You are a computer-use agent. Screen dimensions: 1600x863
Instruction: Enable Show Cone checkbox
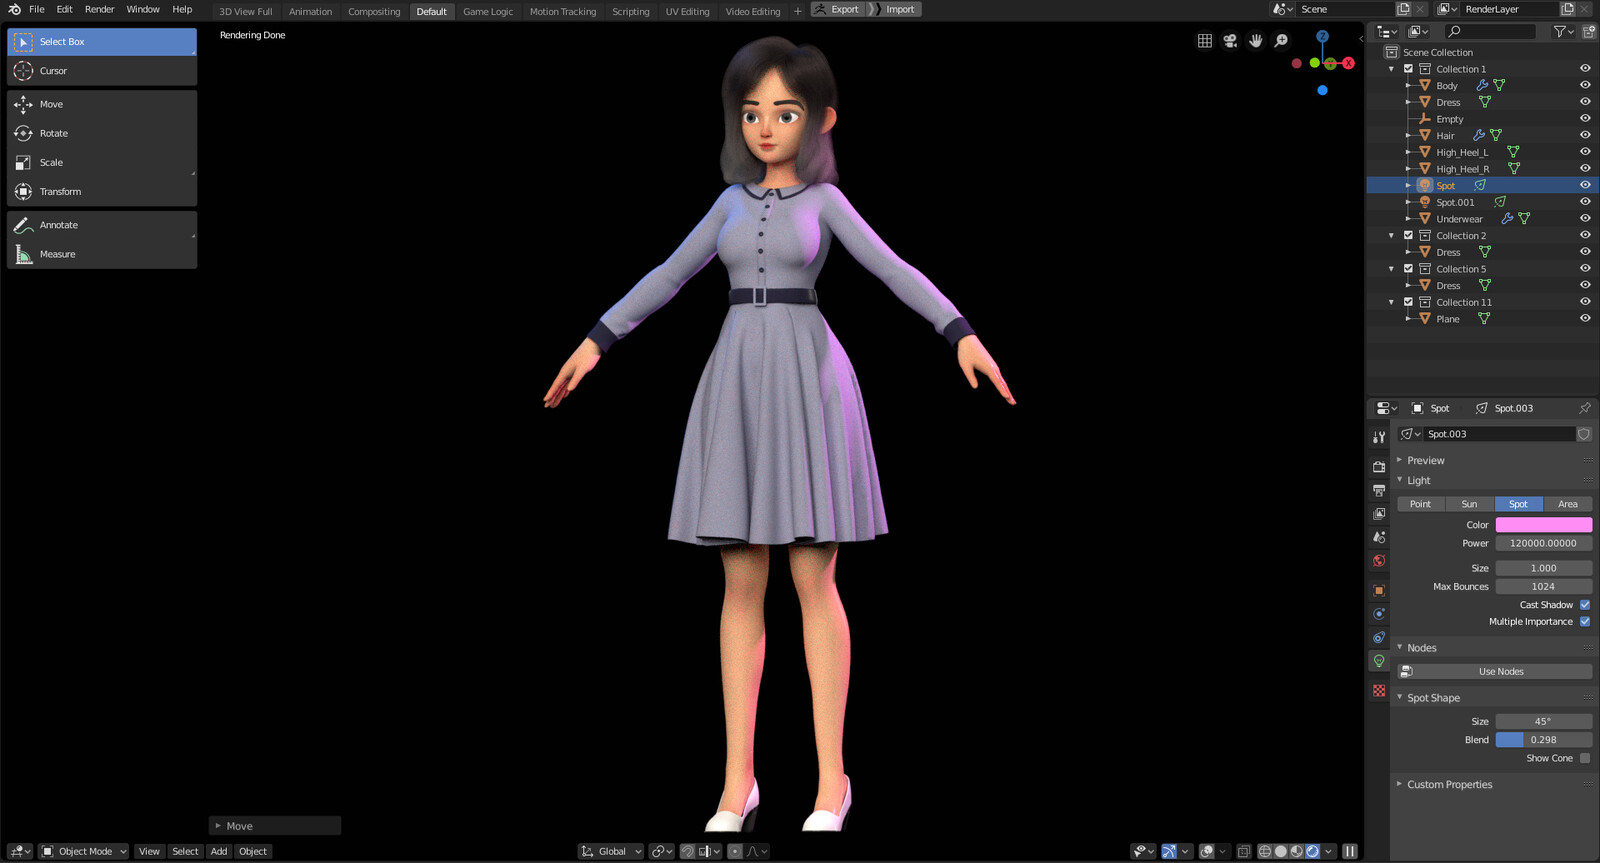click(1585, 758)
